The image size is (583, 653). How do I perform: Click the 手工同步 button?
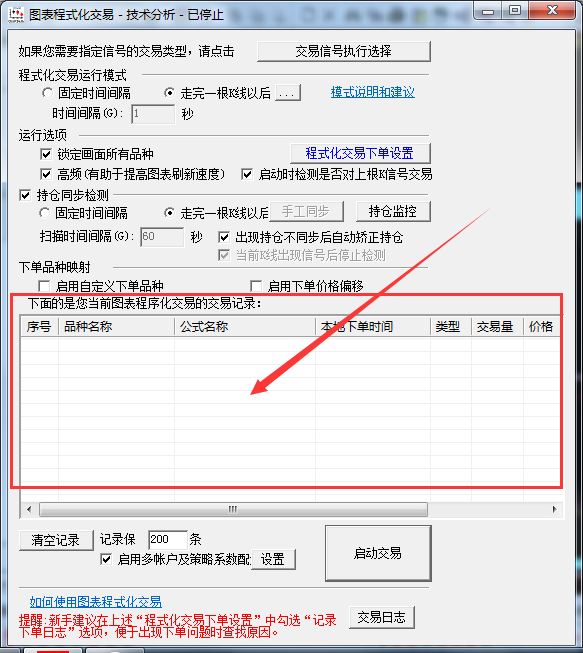point(306,212)
